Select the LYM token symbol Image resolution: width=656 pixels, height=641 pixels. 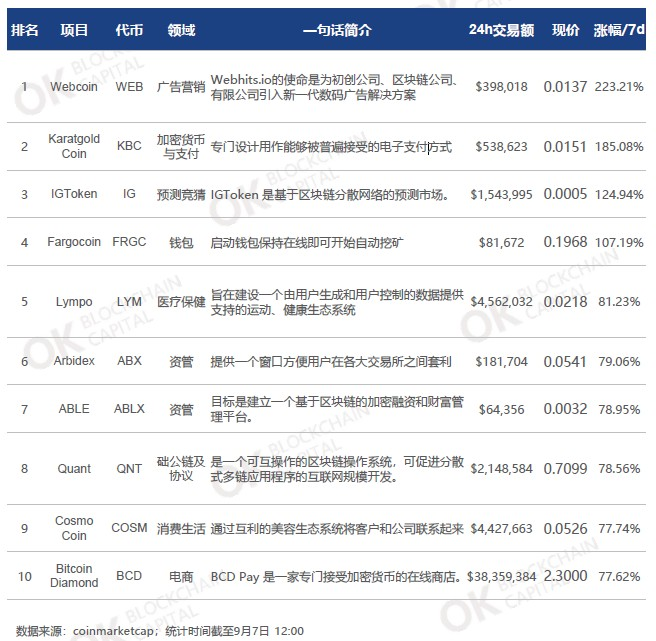[129, 302]
